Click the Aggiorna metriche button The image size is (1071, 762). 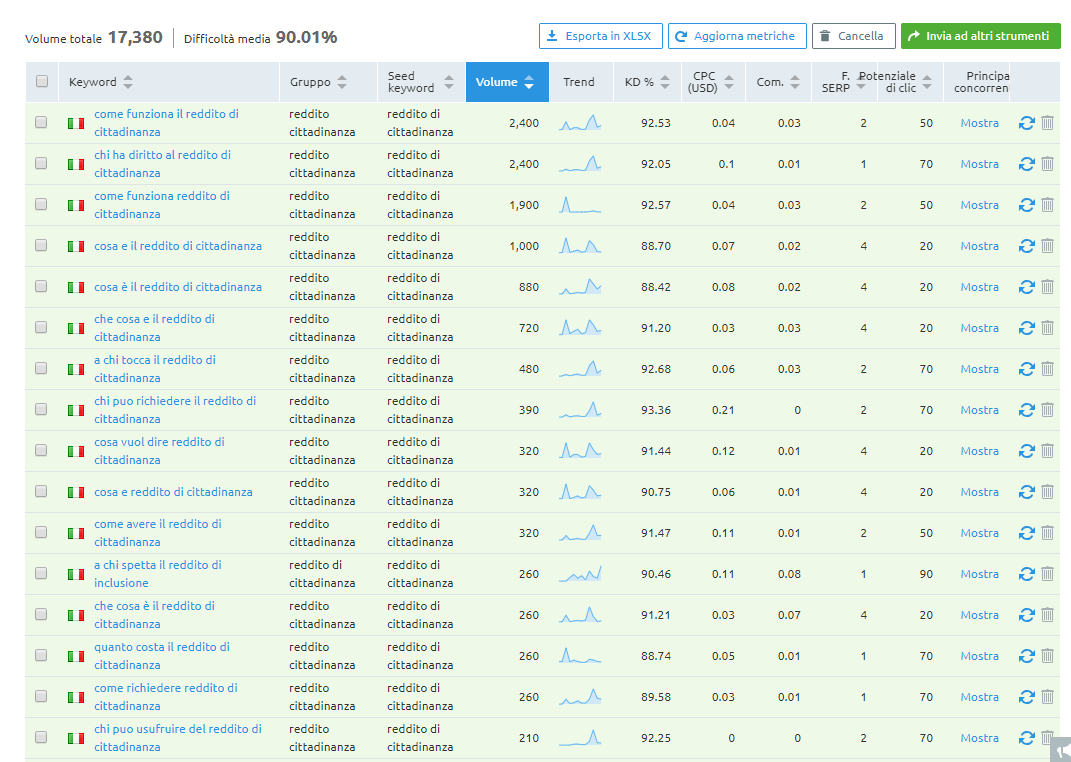pos(736,36)
